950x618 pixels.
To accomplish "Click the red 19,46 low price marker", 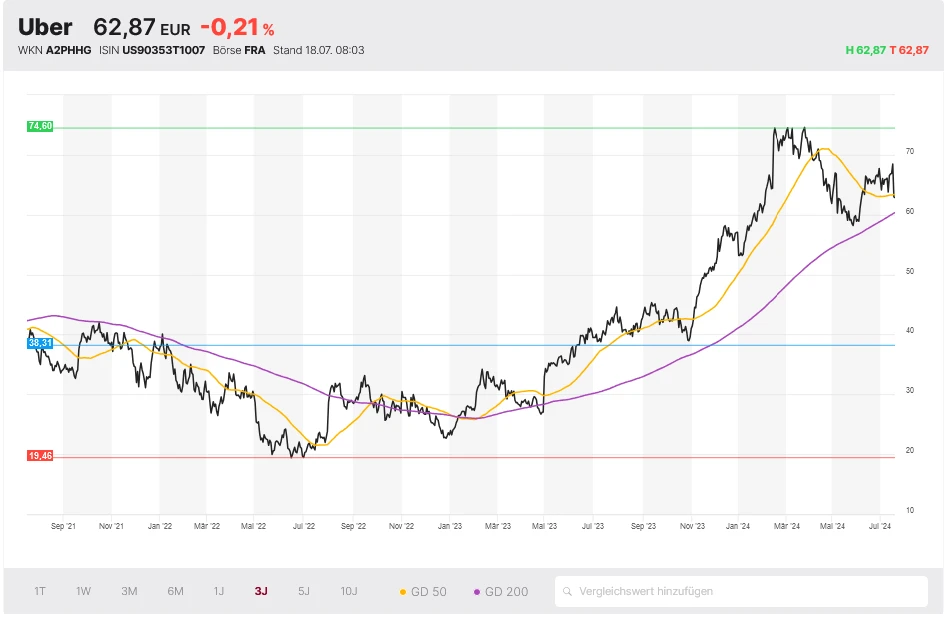I will point(40,456).
